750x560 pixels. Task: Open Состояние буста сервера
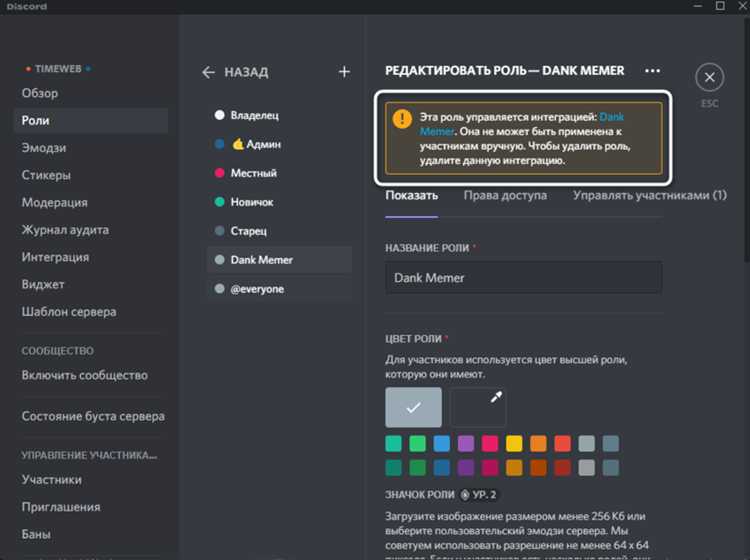click(91, 416)
